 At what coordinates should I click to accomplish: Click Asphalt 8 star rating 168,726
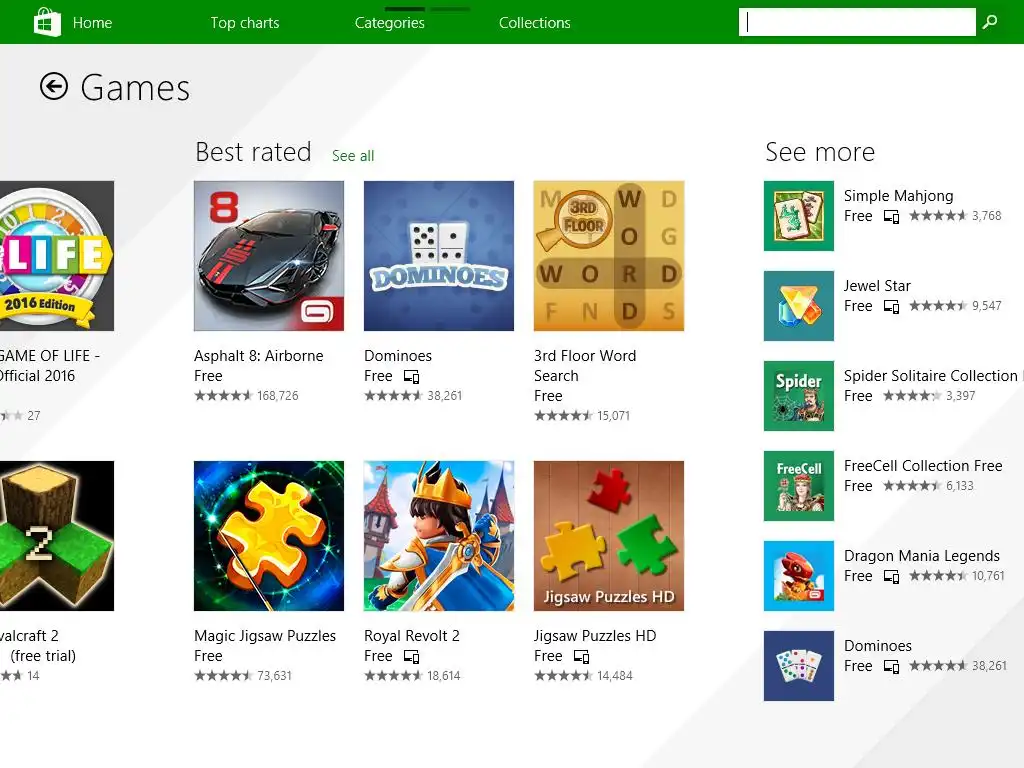pos(246,396)
